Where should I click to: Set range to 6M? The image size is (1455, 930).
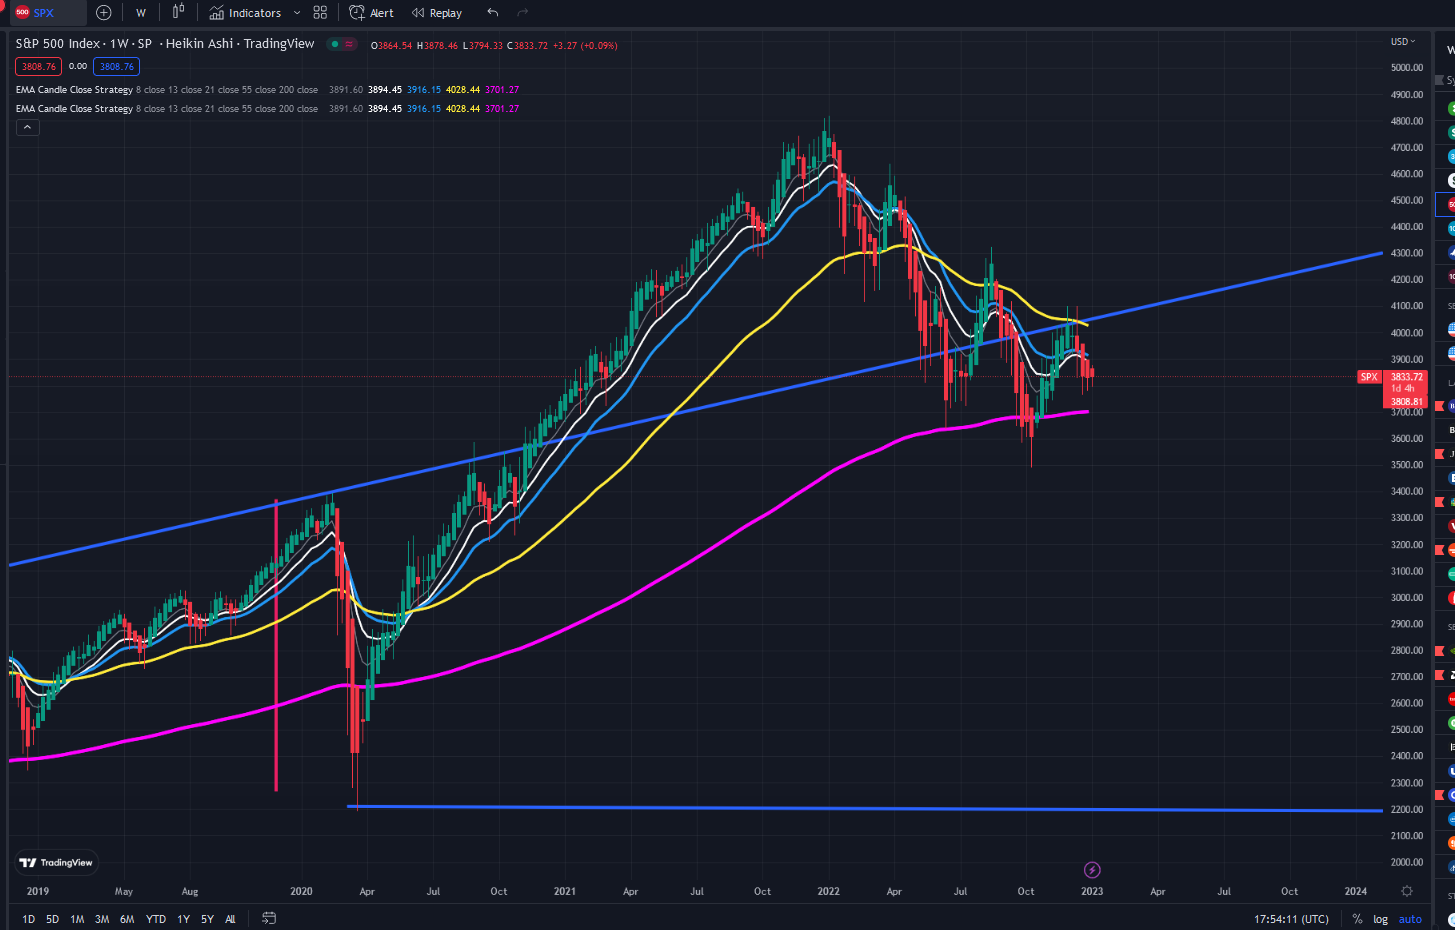127,919
